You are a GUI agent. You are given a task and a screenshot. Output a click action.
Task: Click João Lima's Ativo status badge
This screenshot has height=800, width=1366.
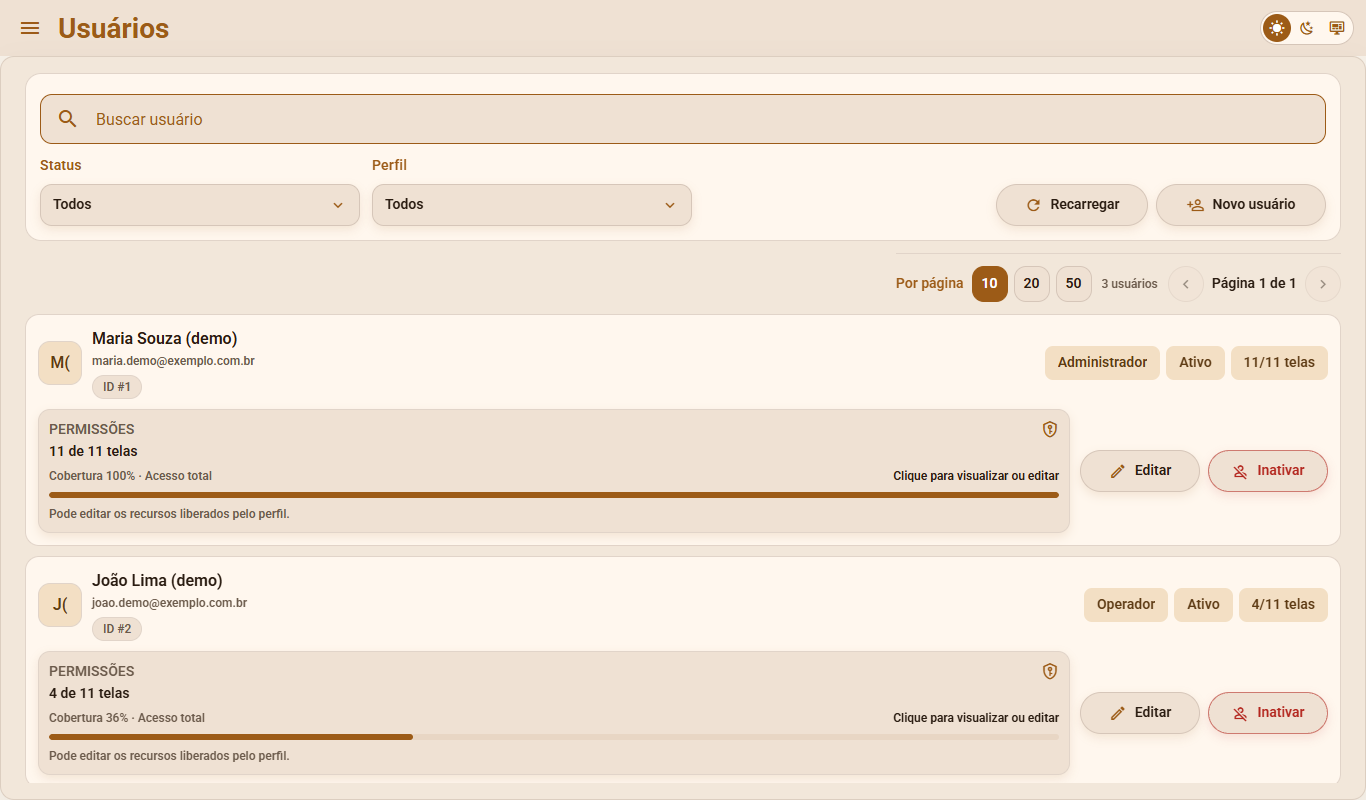tap(1203, 605)
